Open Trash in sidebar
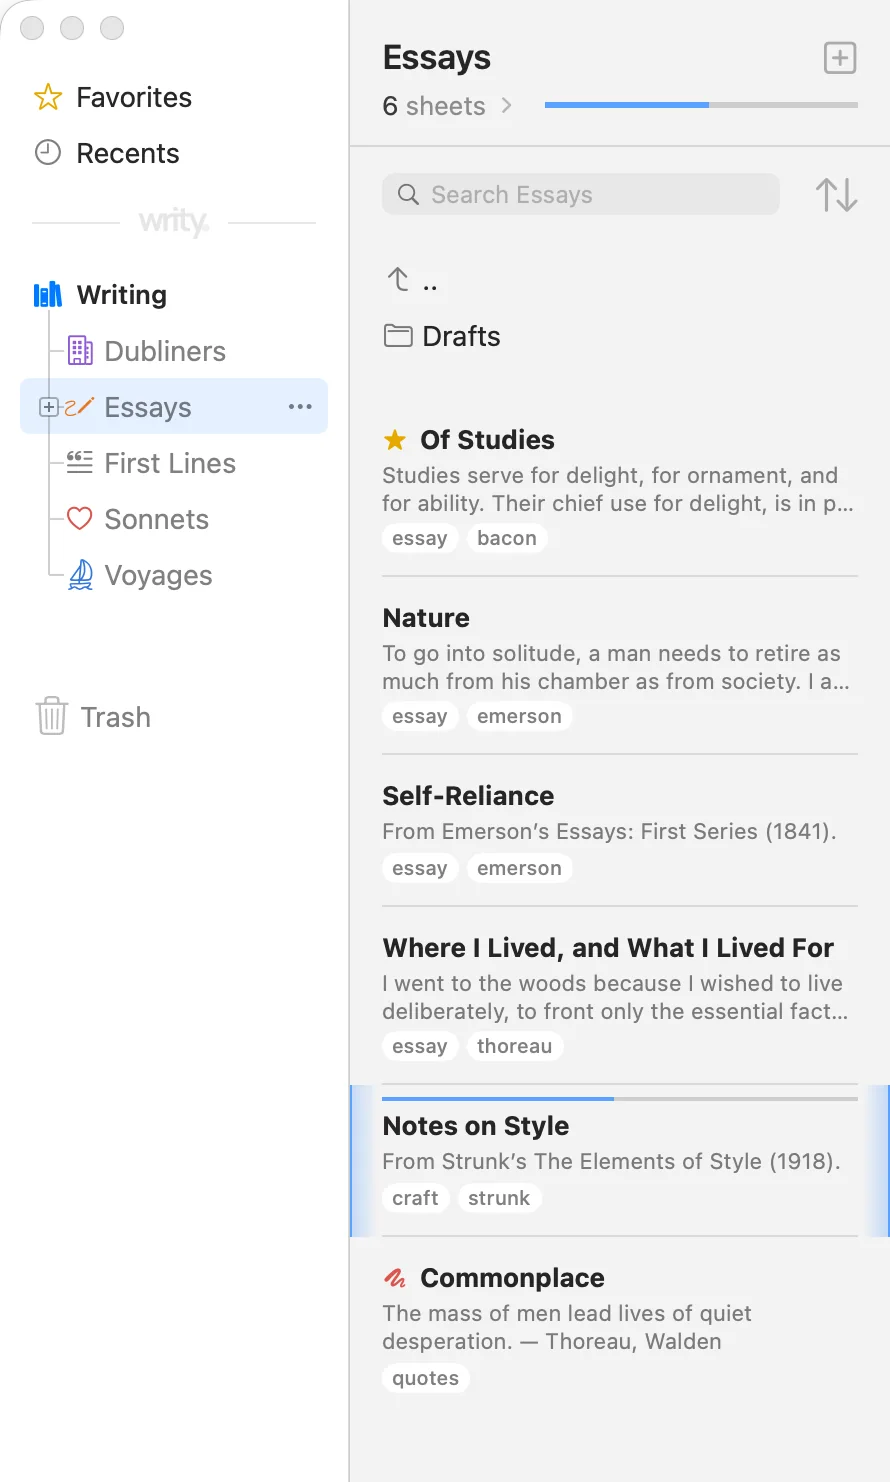This screenshot has width=890, height=1482. [x=116, y=717]
